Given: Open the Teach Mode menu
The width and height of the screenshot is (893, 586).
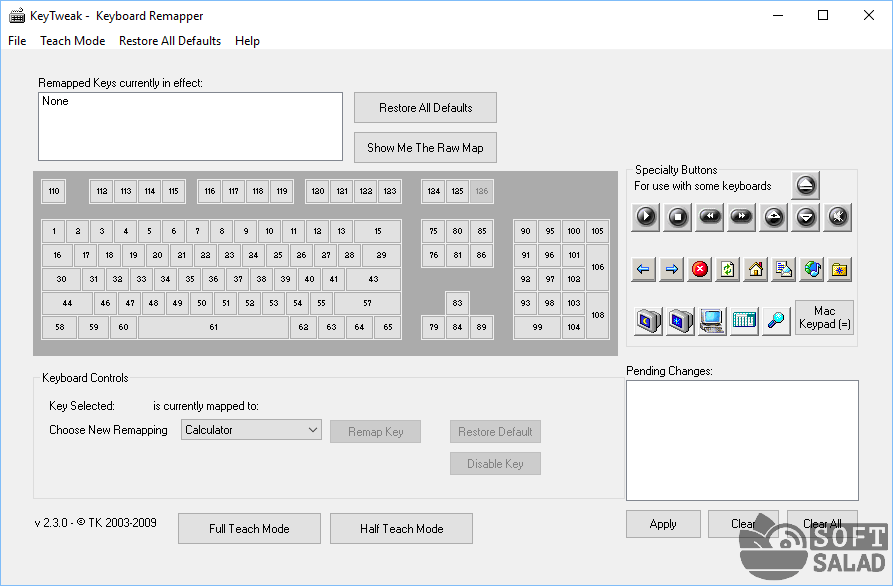Looking at the screenshot, I should [x=72, y=41].
